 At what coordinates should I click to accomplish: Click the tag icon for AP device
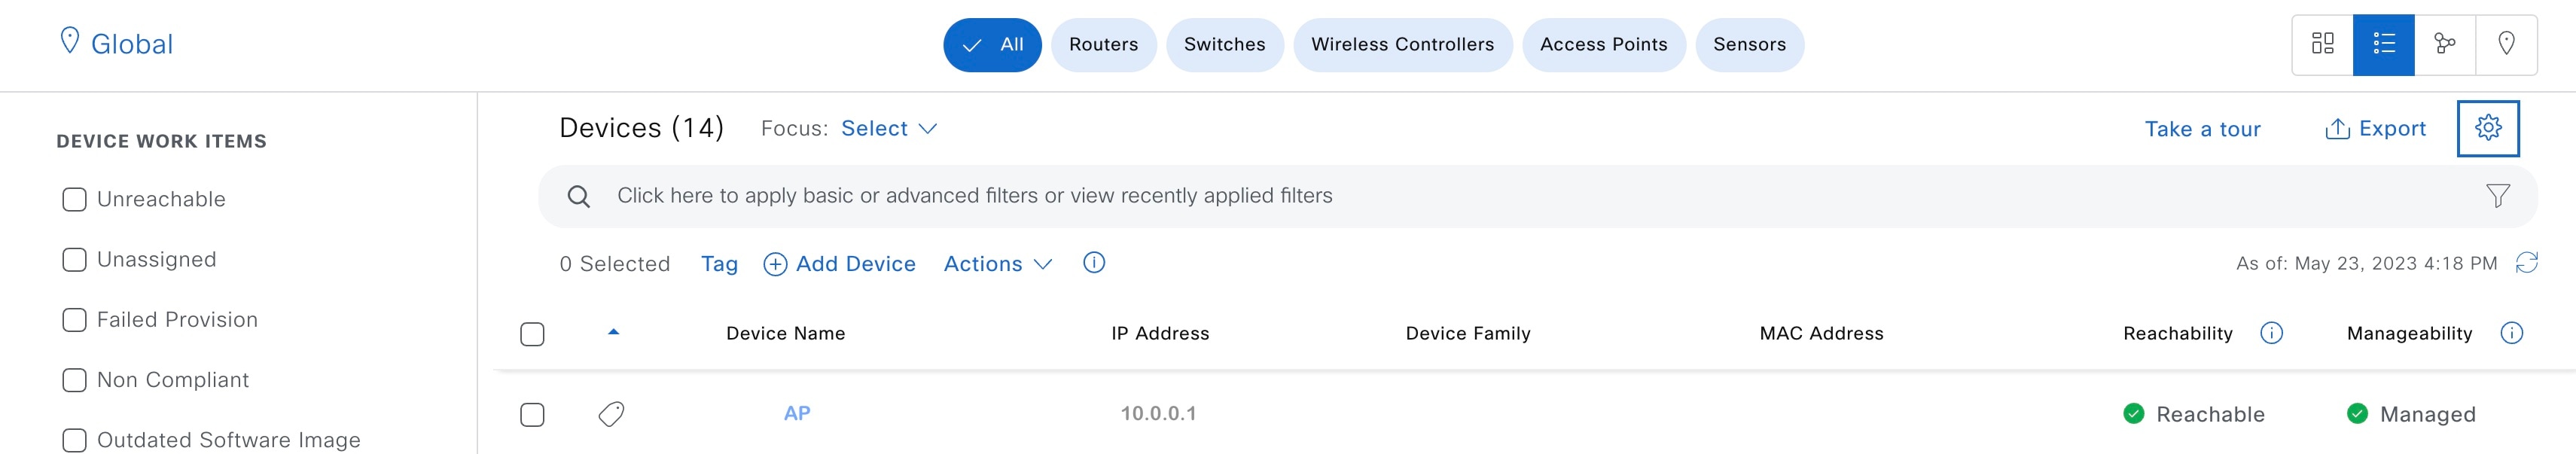(611, 414)
